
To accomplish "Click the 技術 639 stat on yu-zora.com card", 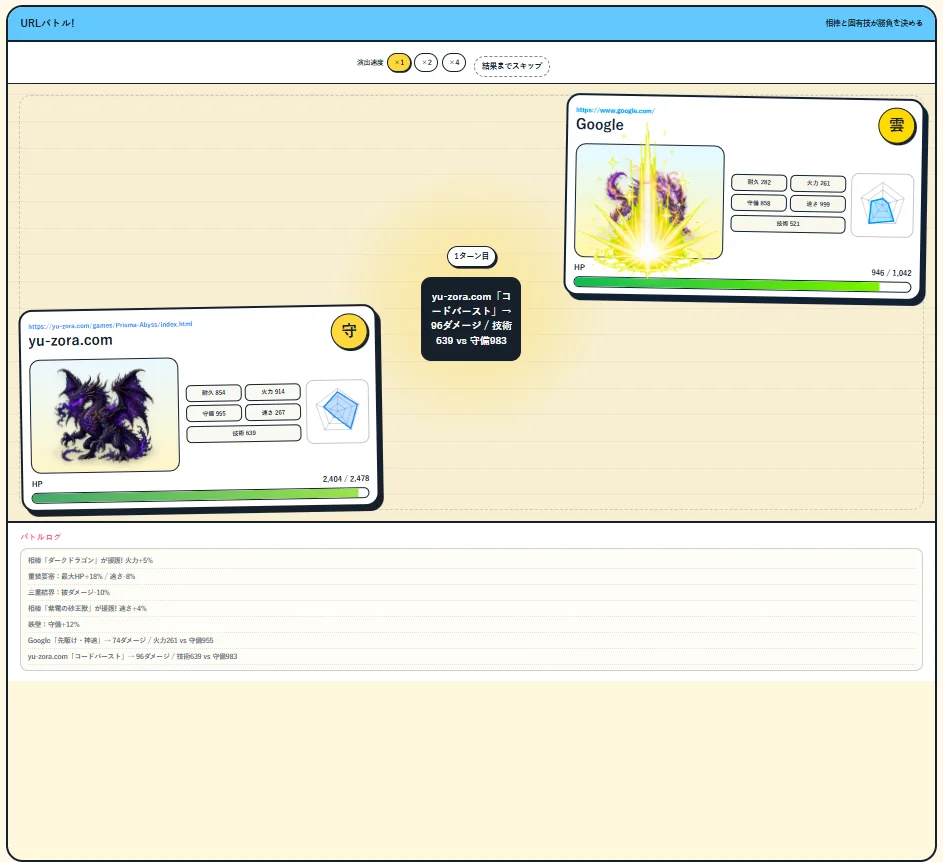I will click(x=244, y=433).
